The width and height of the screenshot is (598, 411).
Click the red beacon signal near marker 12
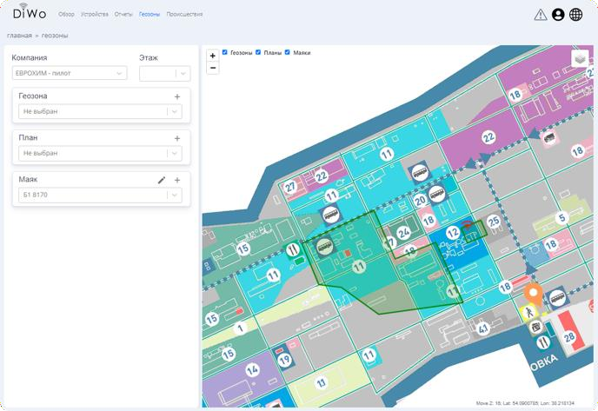[467, 226]
